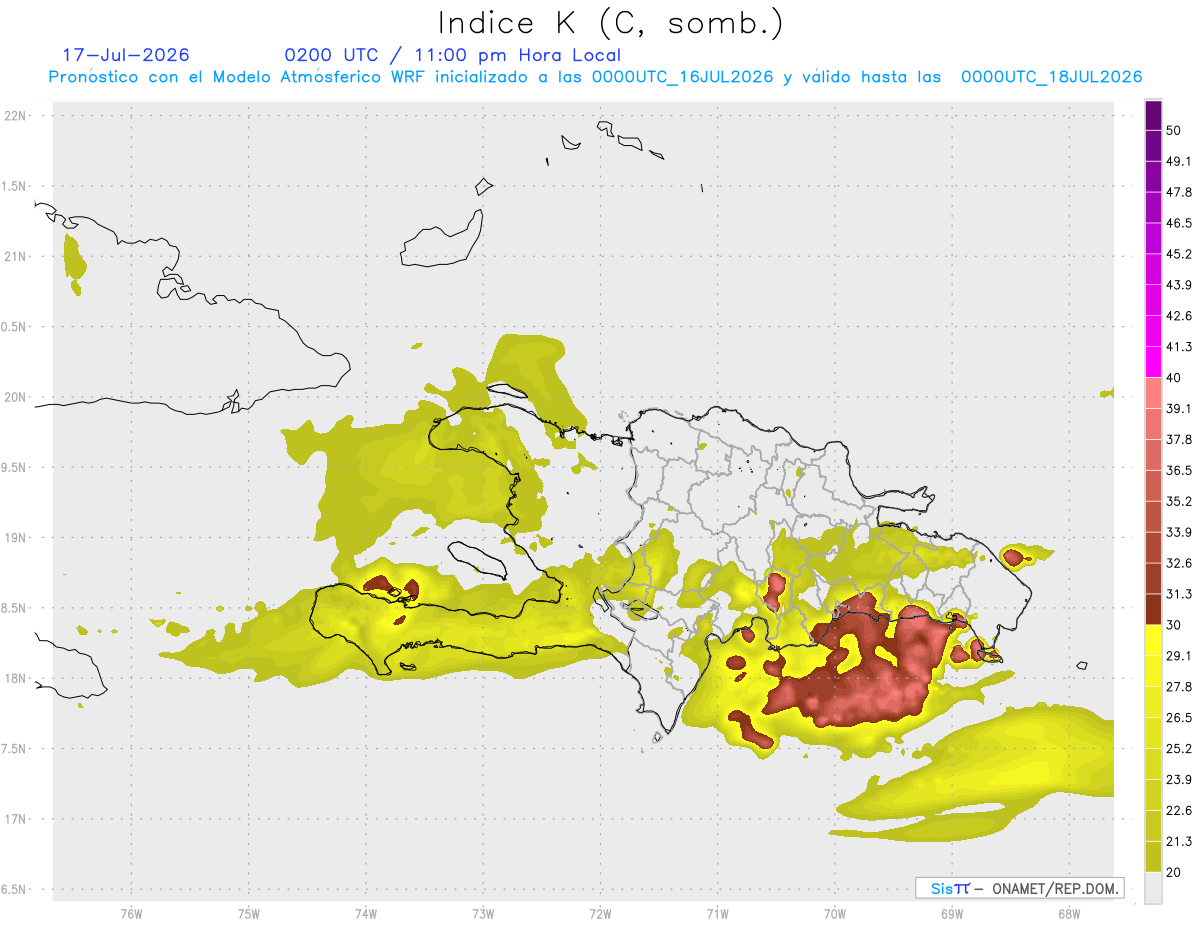The image size is (1200, 927).
Task: Click the colorbar value '45.2'
Action: [x=1178, y=254]
